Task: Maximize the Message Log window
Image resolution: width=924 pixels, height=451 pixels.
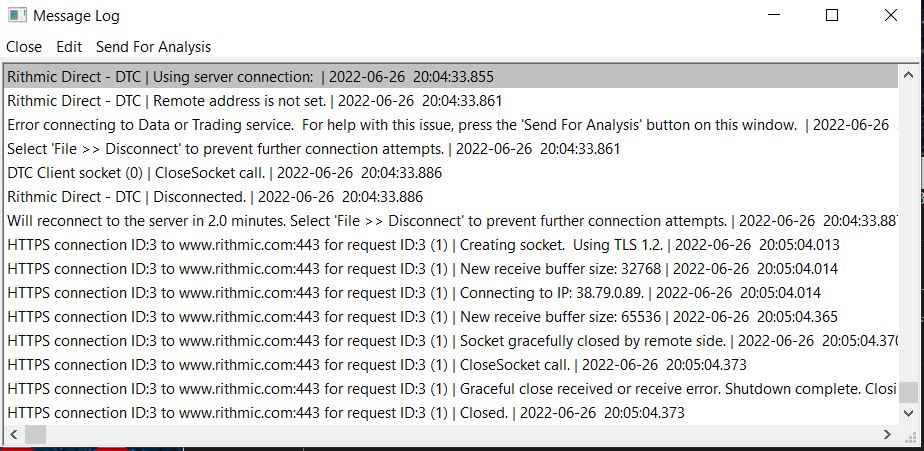Action: [832, 16]
